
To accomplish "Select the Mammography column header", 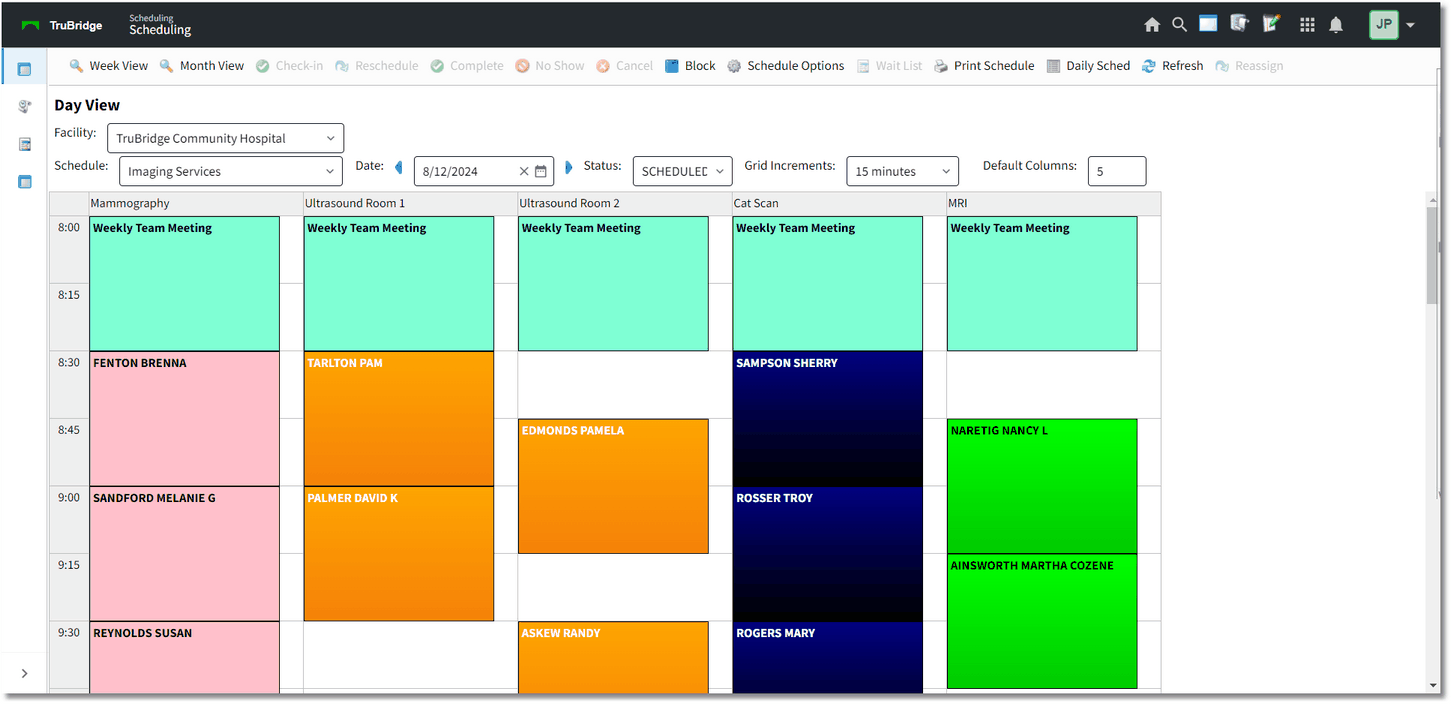I will click(195, 203).
